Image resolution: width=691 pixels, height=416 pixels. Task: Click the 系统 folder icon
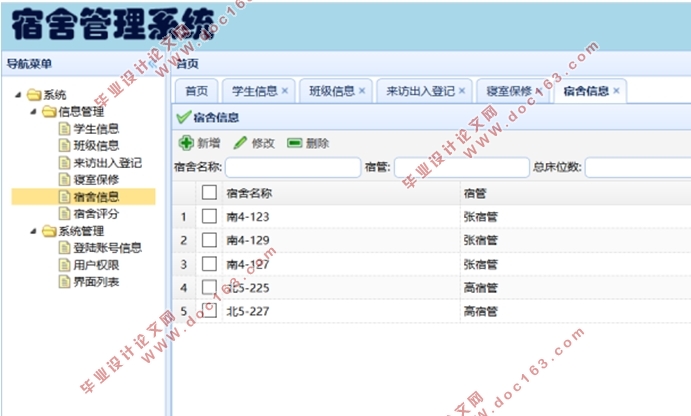click(x=34, y=95)
